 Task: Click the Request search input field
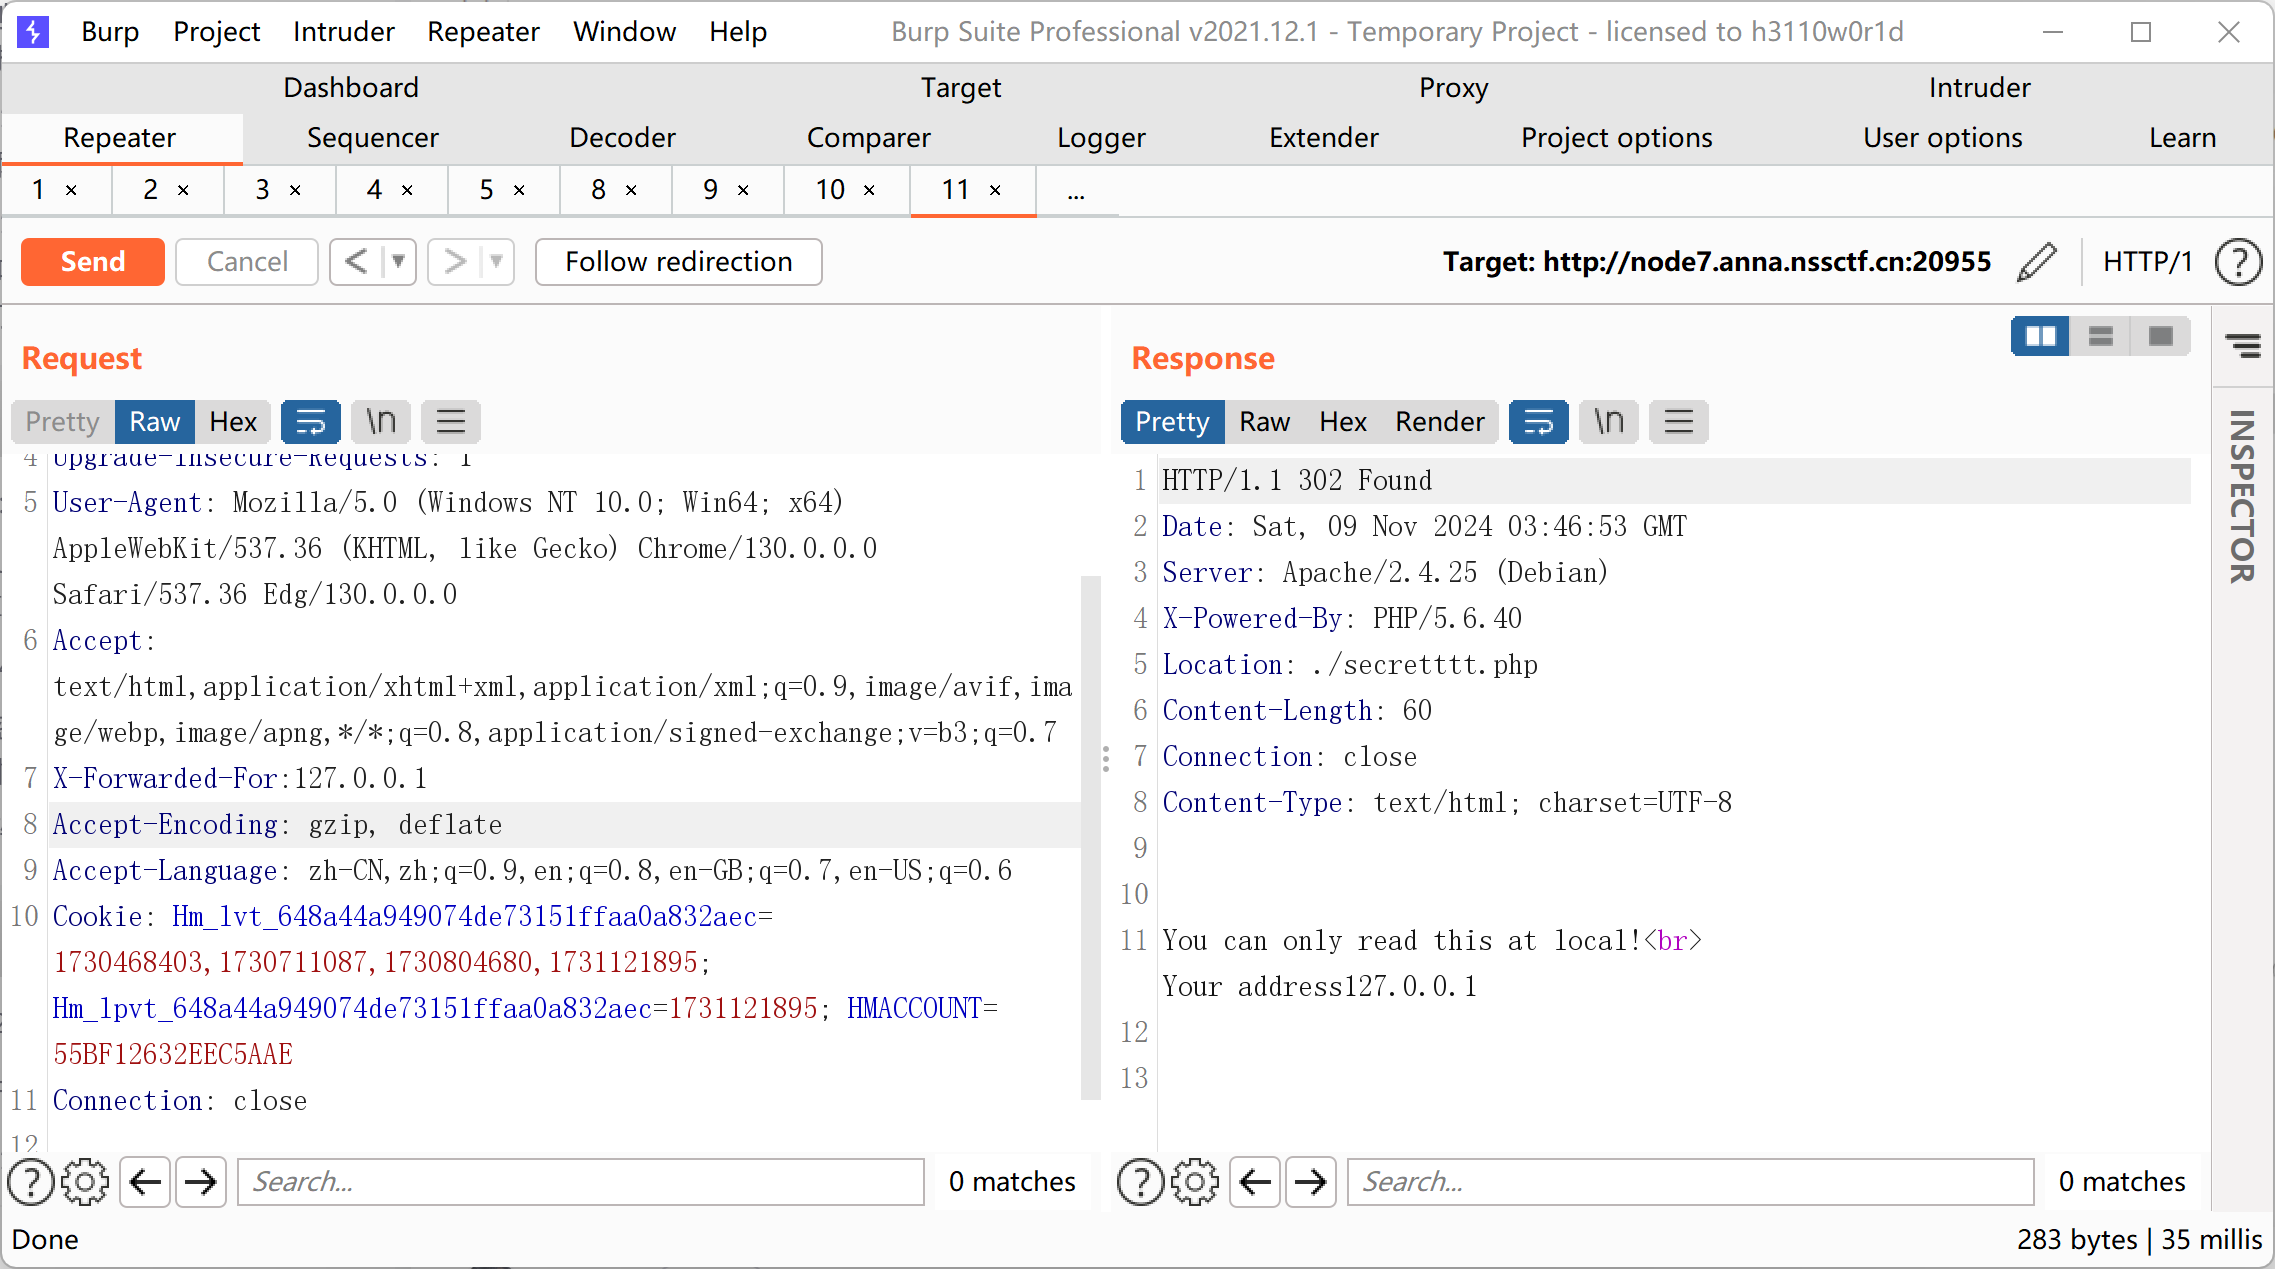coord(581,1182)
